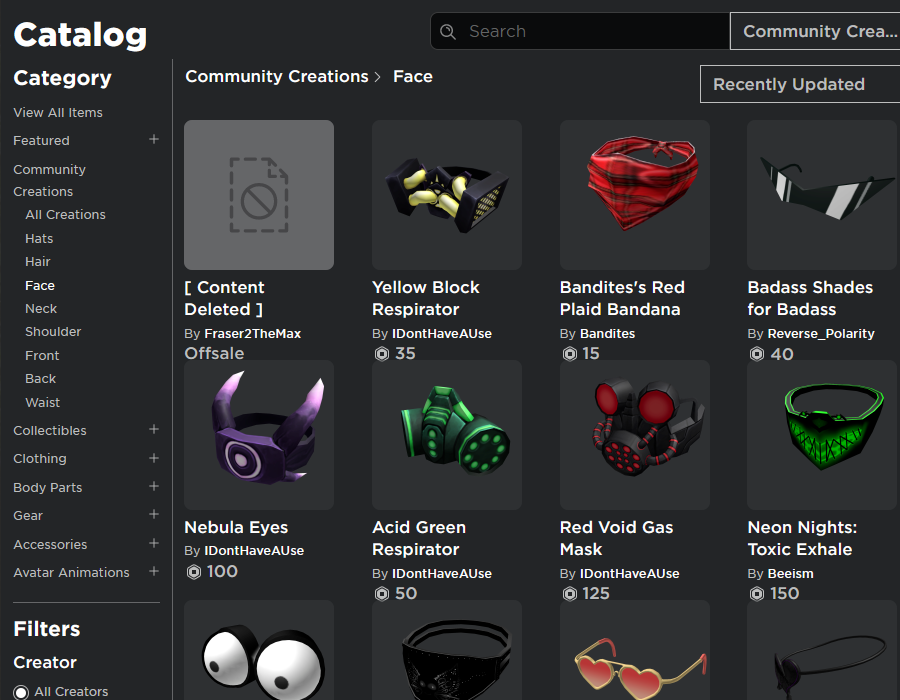This screenshot has width=900, height=700.
Task: Click the Nebula Eyes thumbnail
Action: (259, 435)
